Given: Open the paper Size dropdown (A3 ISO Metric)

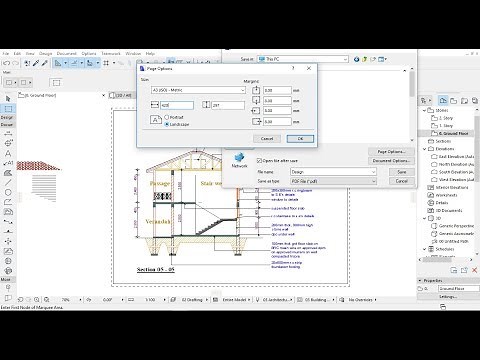Looking at the screenshot, I should (x=198, y=90).
